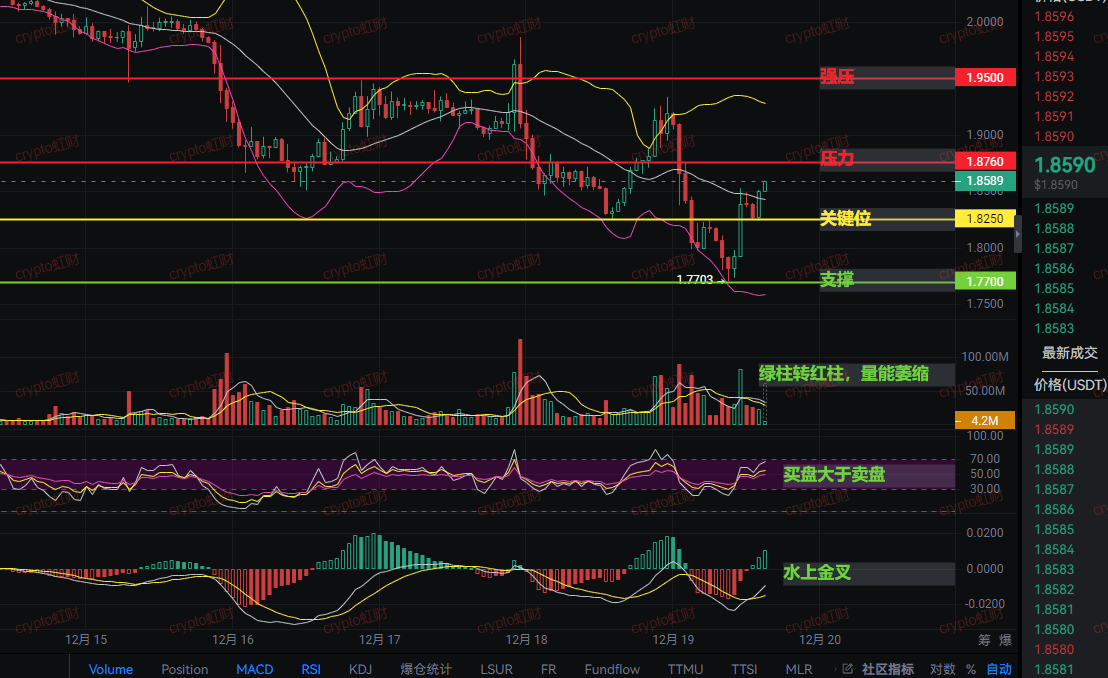The height and width of the screenshot is (678, 1108).
Task: Open the 最新成交 latest trades tab
Action: 1070,353
